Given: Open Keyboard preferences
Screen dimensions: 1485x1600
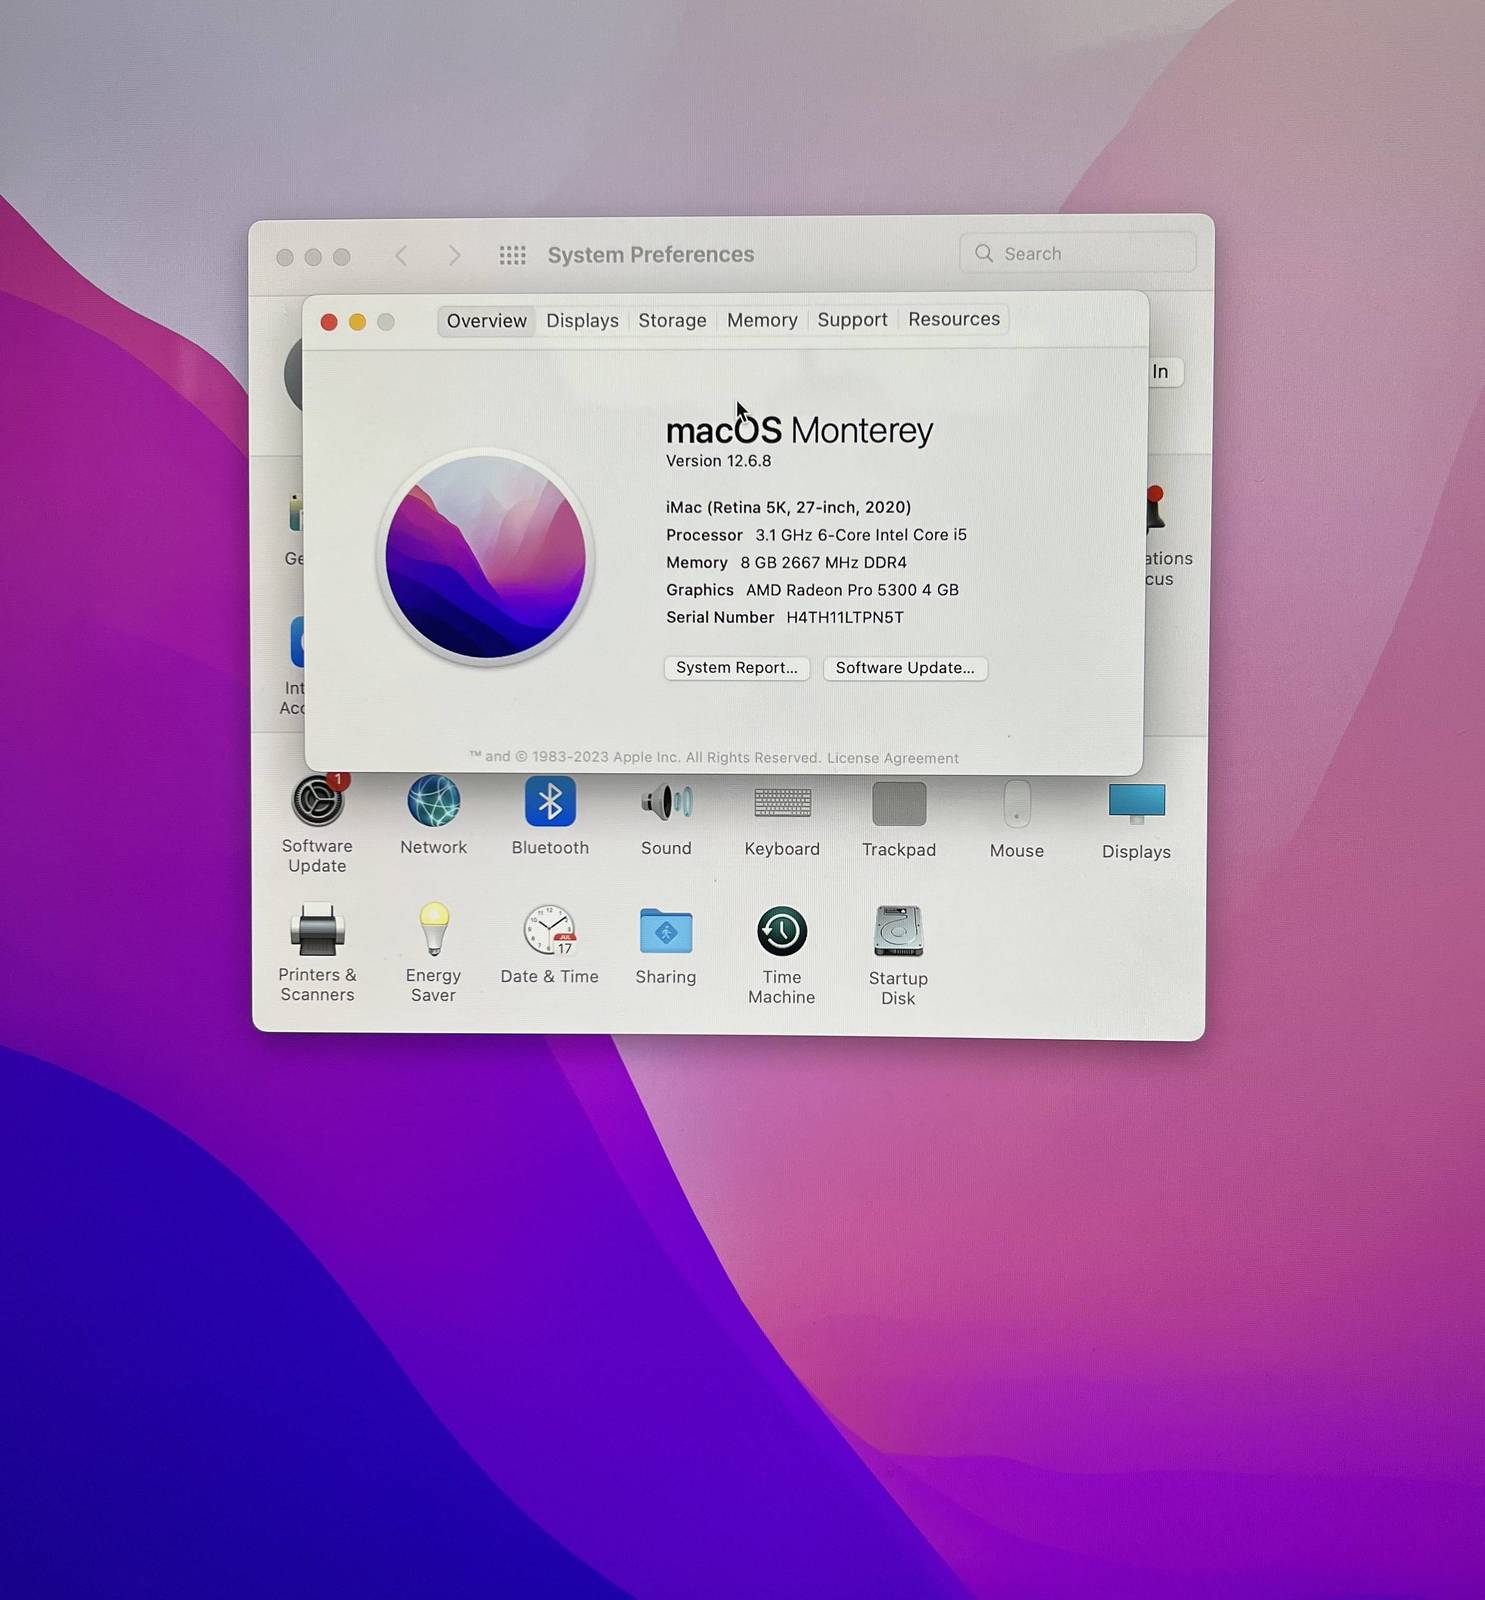Looking at the screenshot, I should [782, 802].
